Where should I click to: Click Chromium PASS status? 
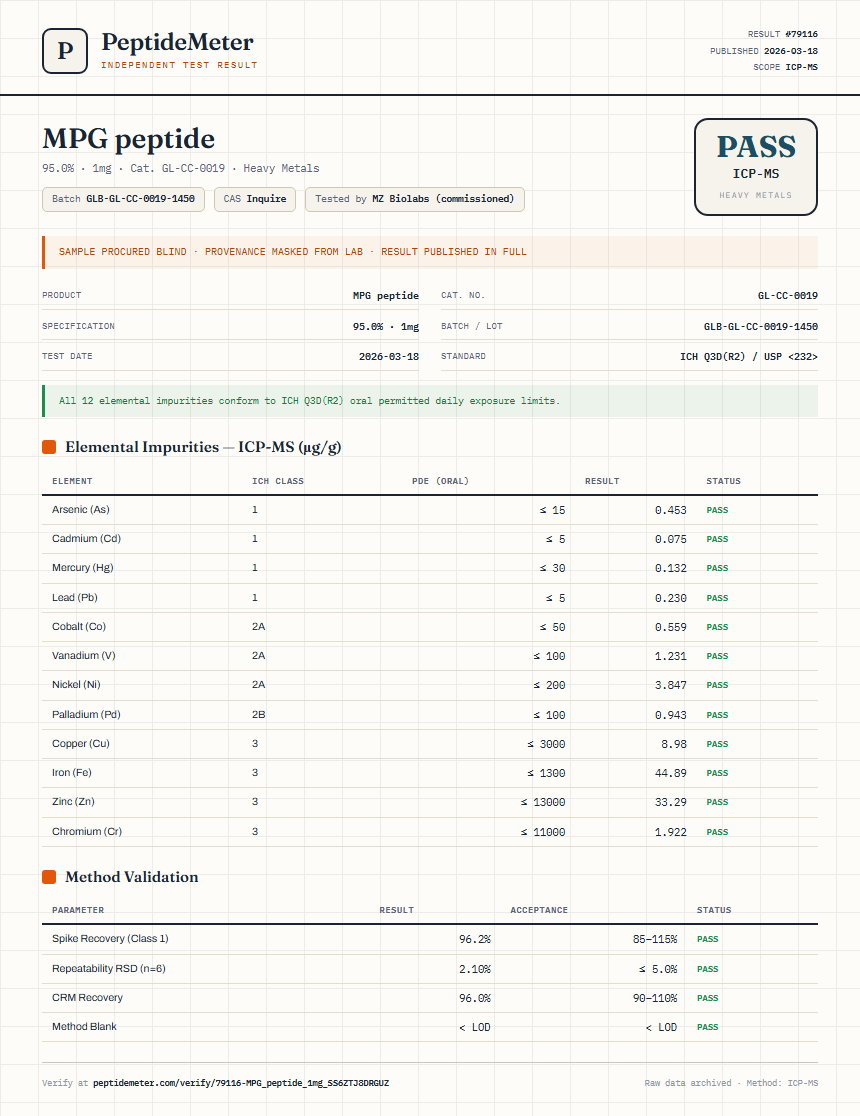(717, 833)
